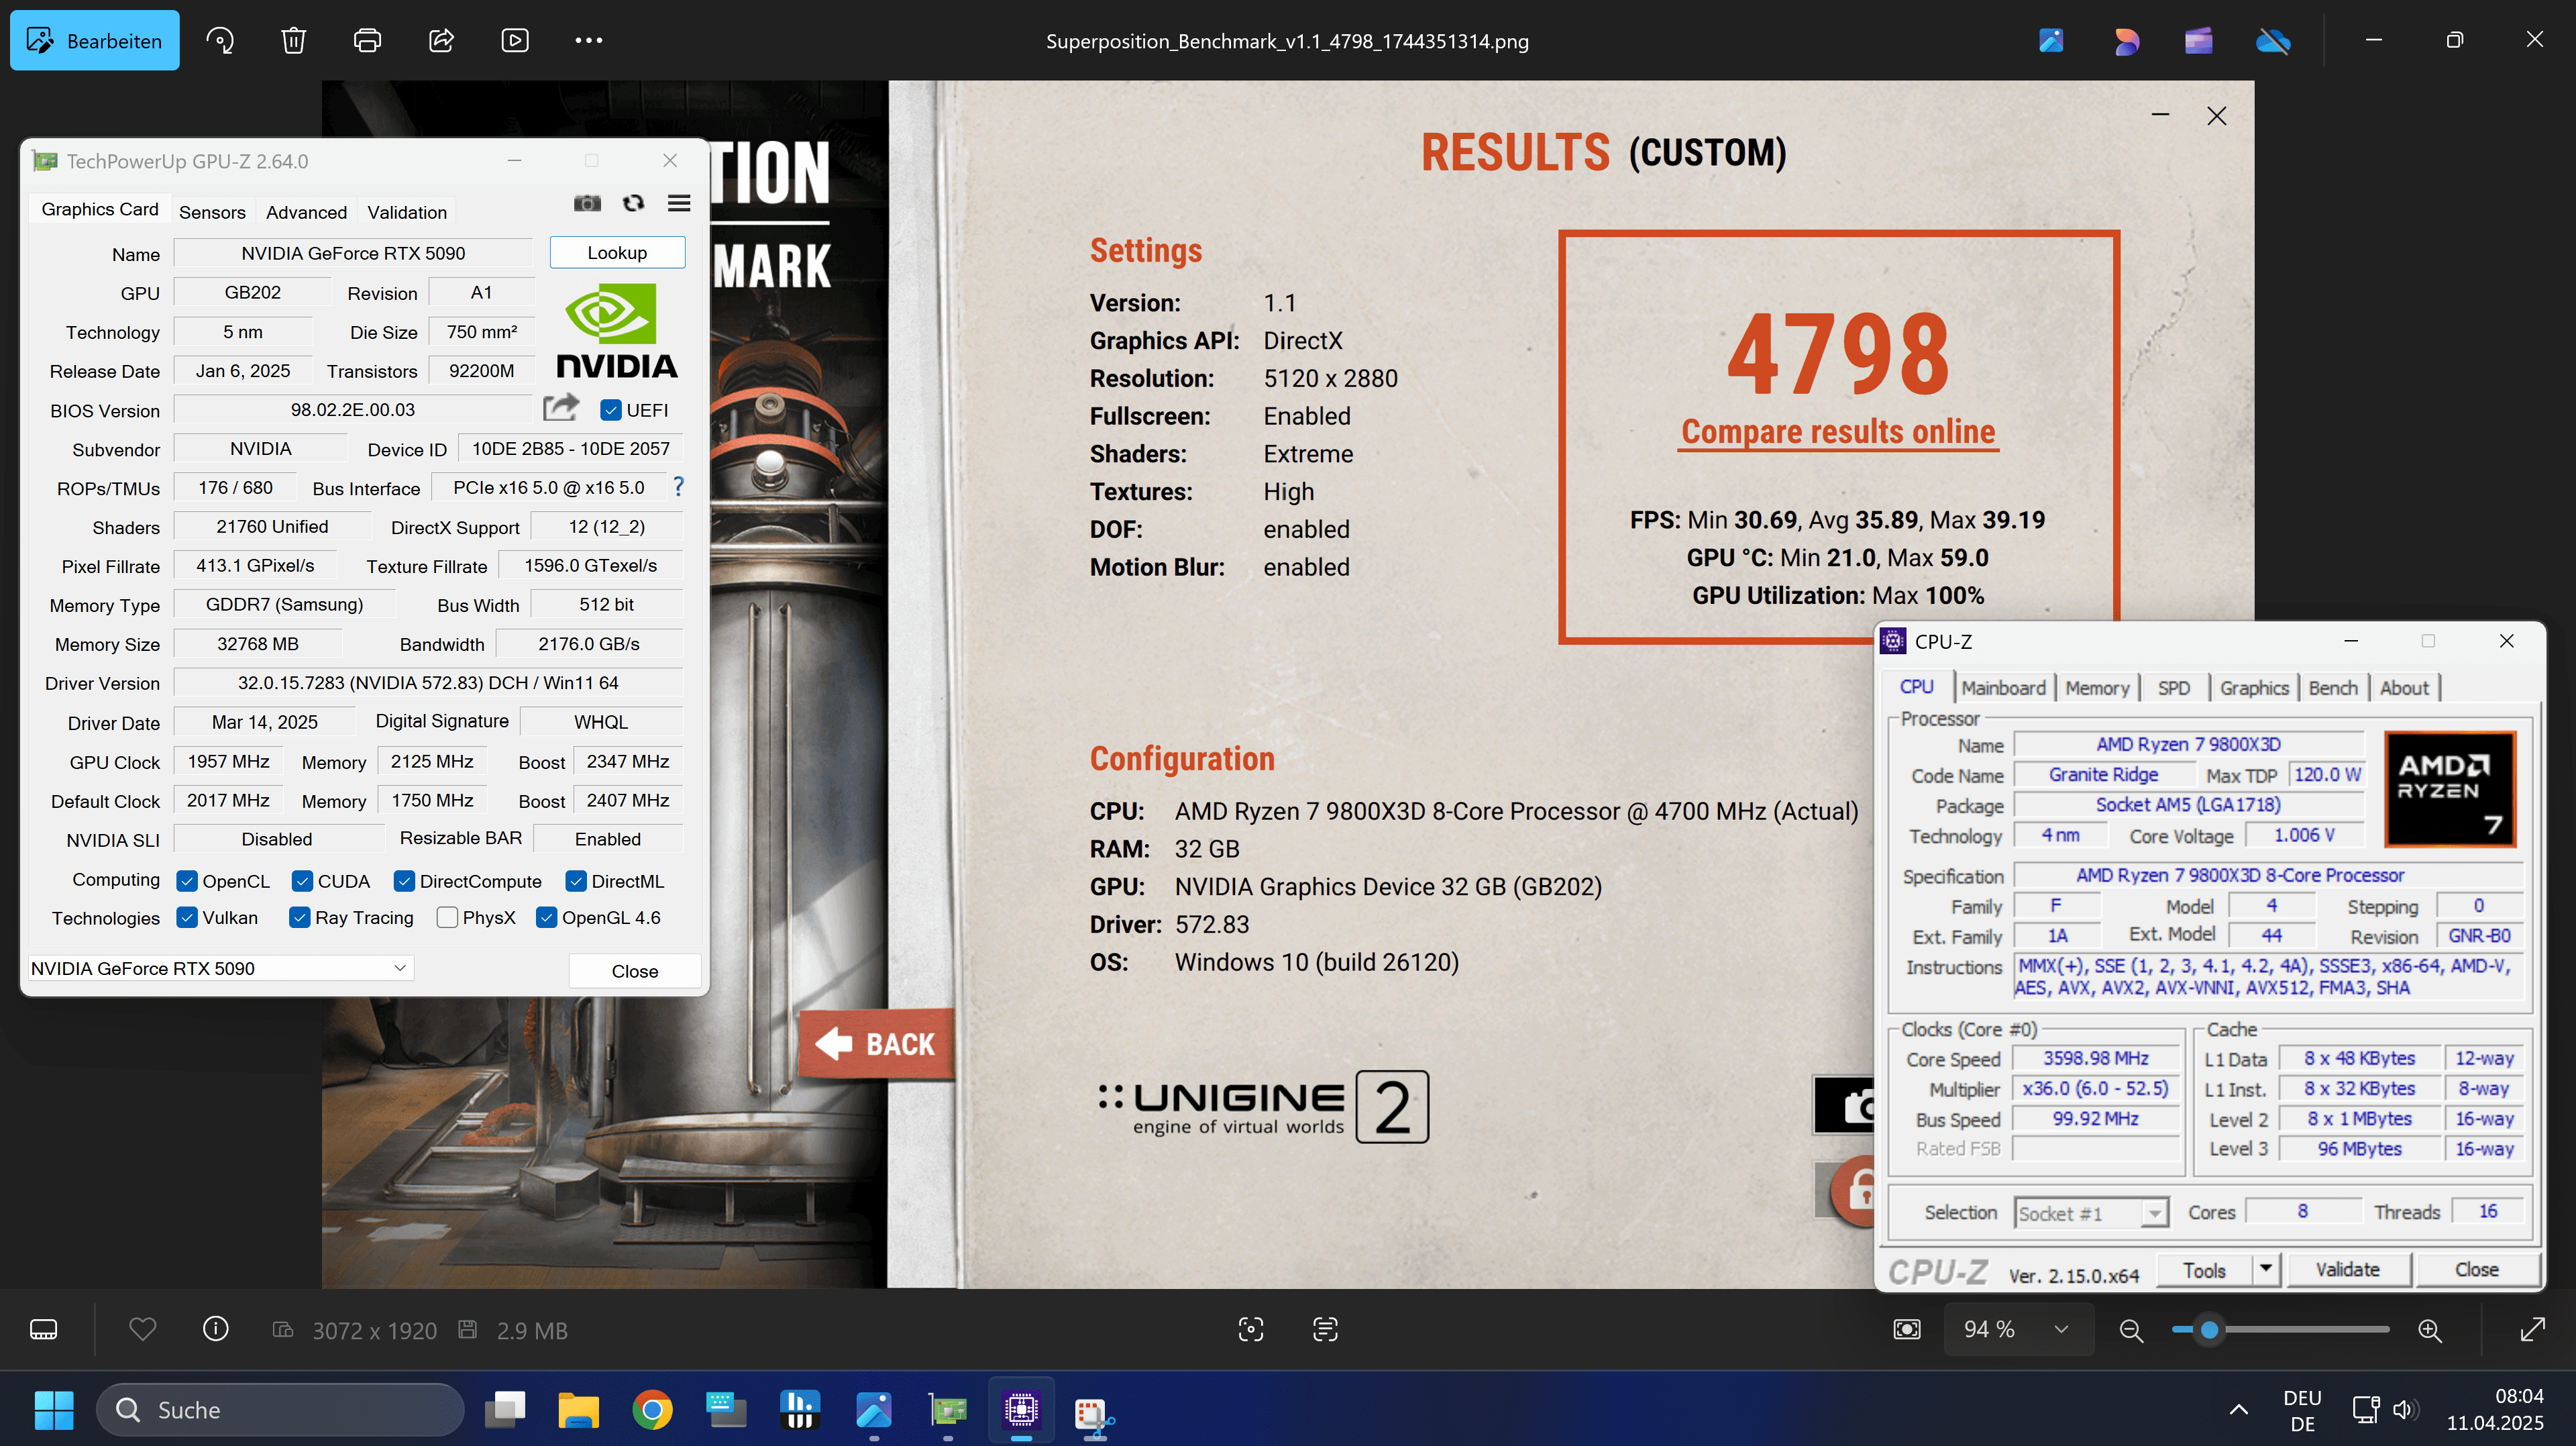Open the Socket #1 selection dropdown
This screenshot has height=1446, width=2576.
(x=2154, y=1213)
